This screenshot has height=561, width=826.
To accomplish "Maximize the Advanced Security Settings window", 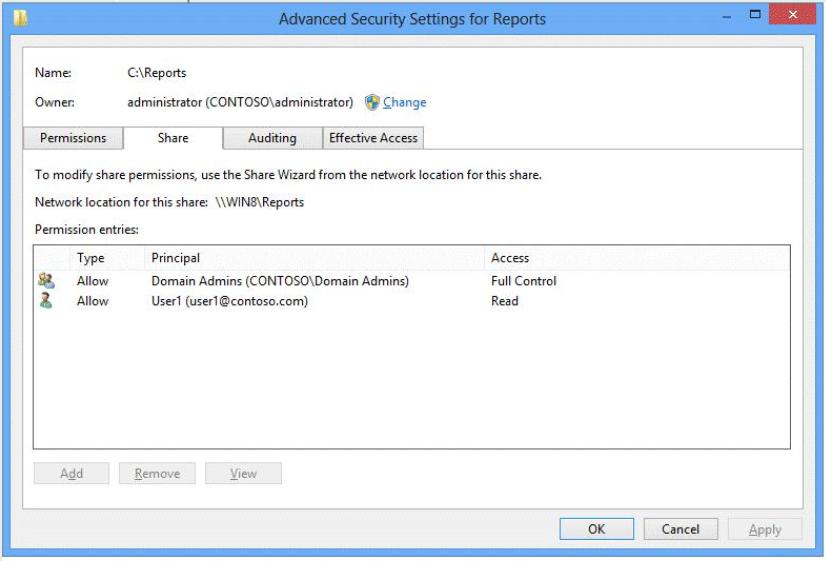I will 755,15.
